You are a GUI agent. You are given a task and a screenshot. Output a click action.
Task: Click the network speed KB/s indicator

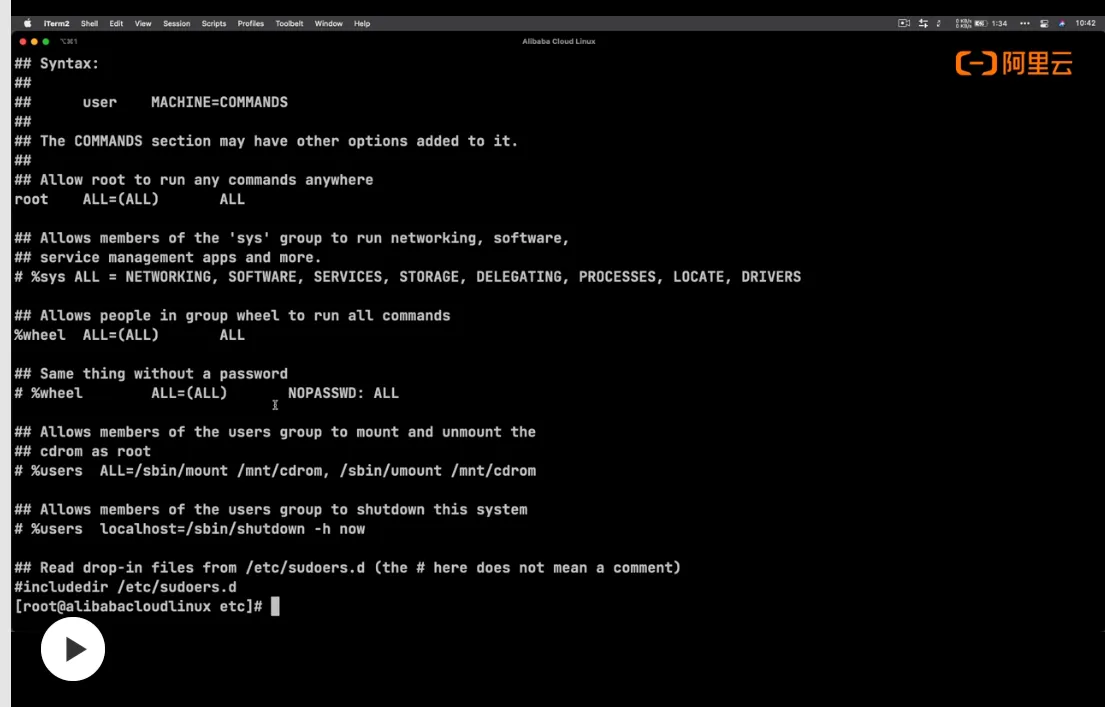pos(963,23)
